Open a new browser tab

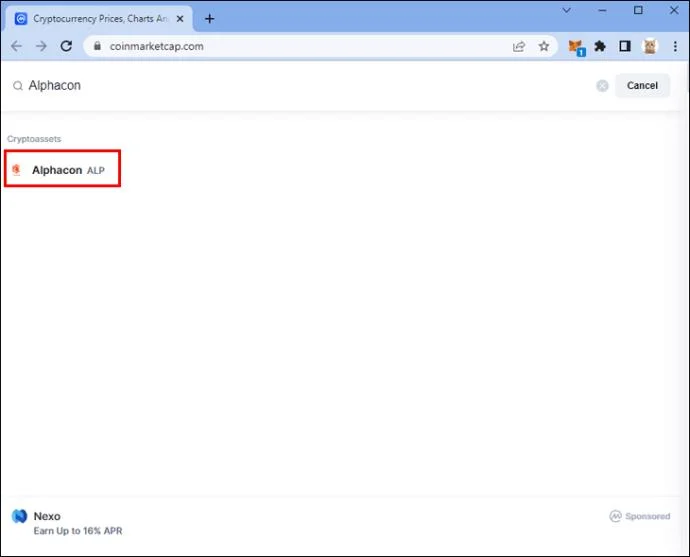point(209,19)
